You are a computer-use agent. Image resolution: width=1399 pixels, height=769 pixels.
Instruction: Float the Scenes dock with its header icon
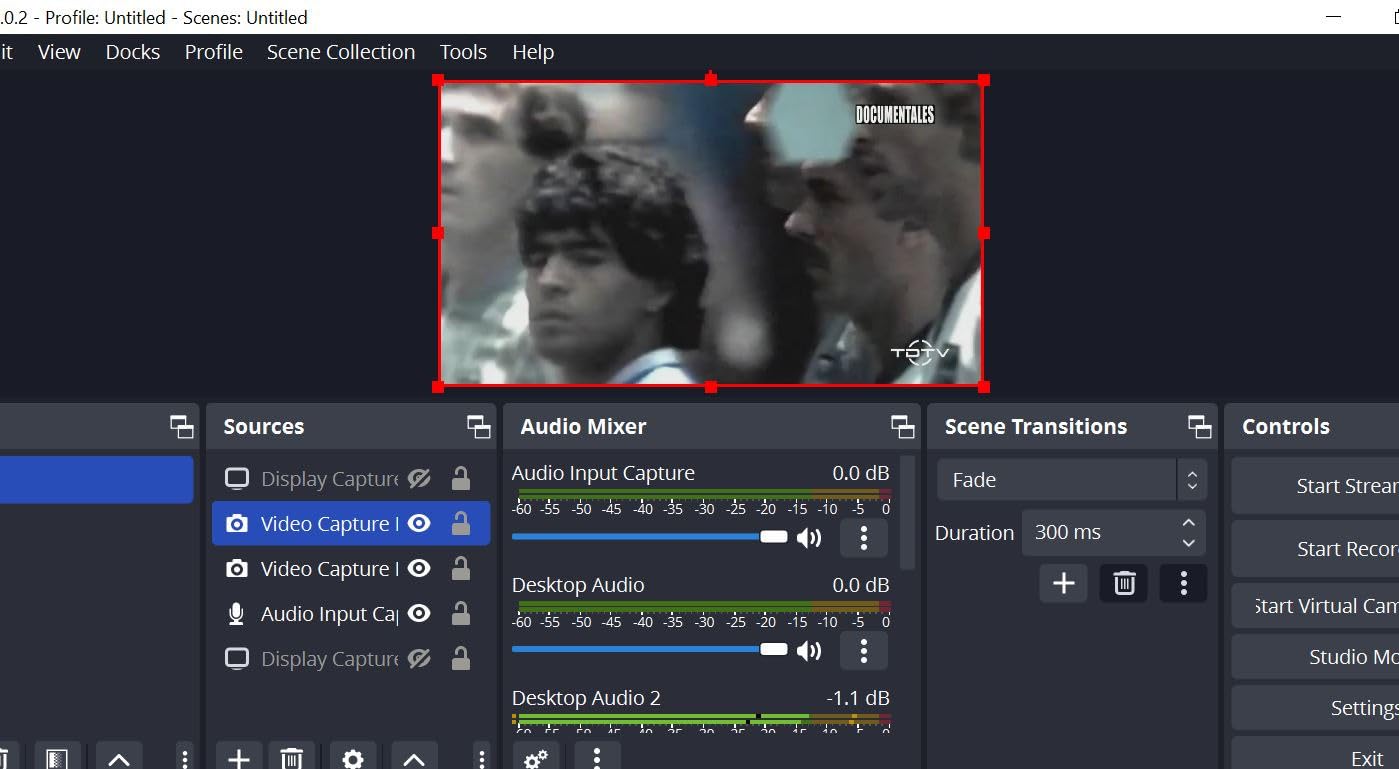(182, 427)
